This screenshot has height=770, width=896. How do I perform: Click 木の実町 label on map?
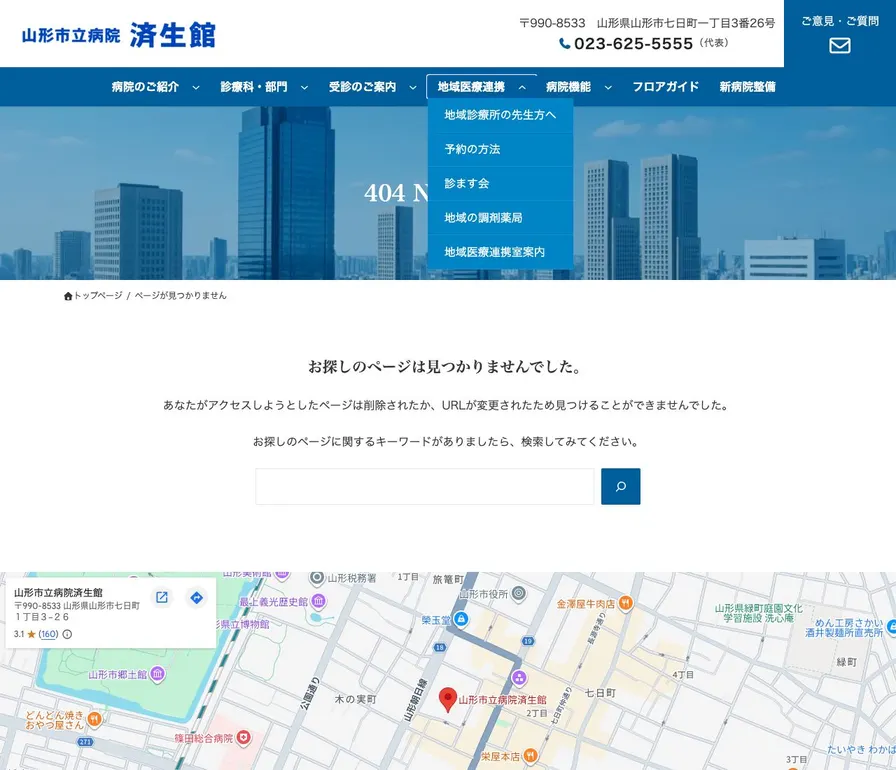(355, 699)
